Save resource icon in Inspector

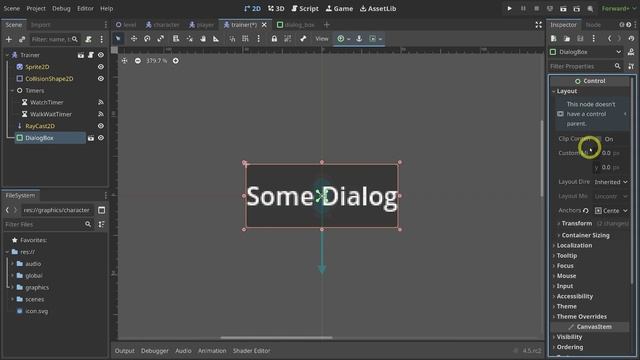(580, 38)
